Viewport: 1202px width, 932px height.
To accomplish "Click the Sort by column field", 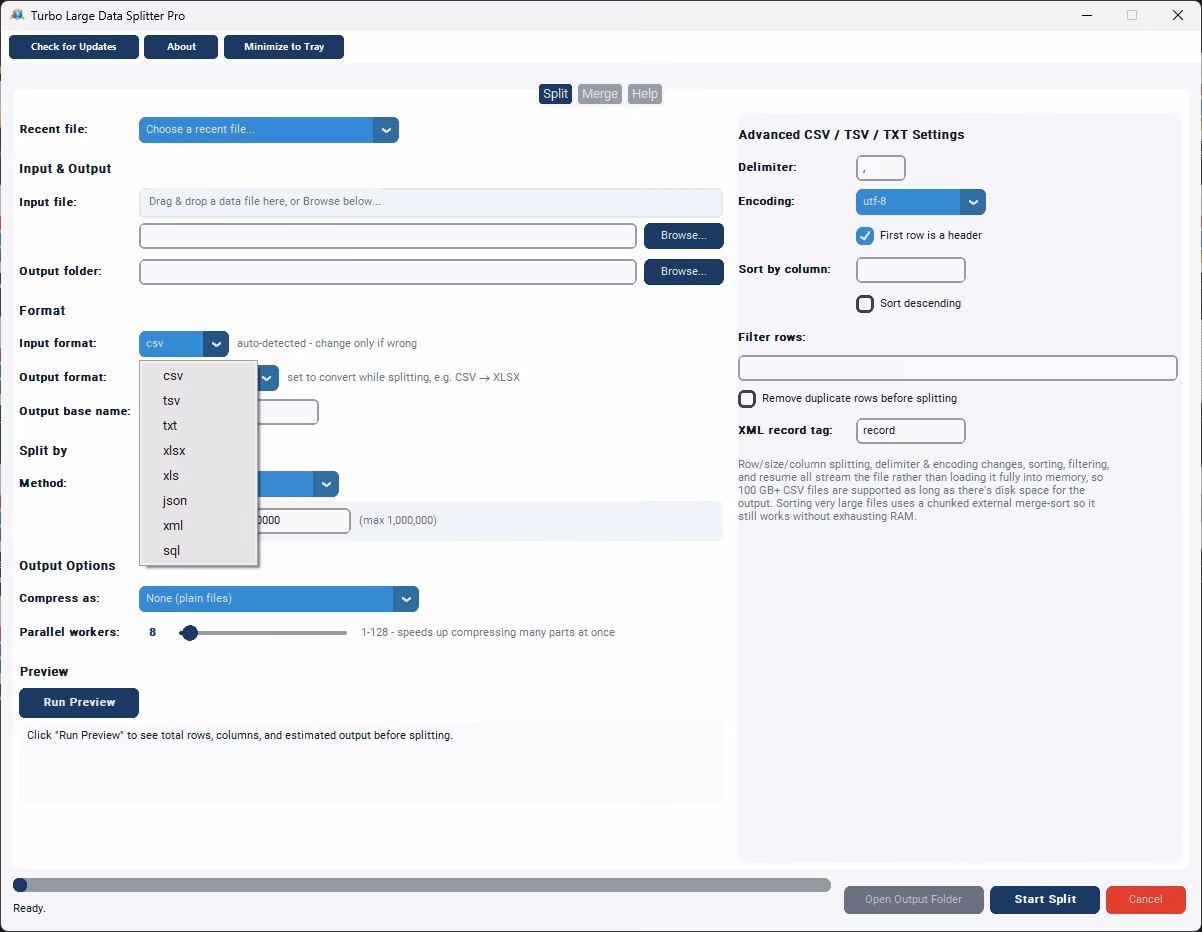I will point(911,270).
